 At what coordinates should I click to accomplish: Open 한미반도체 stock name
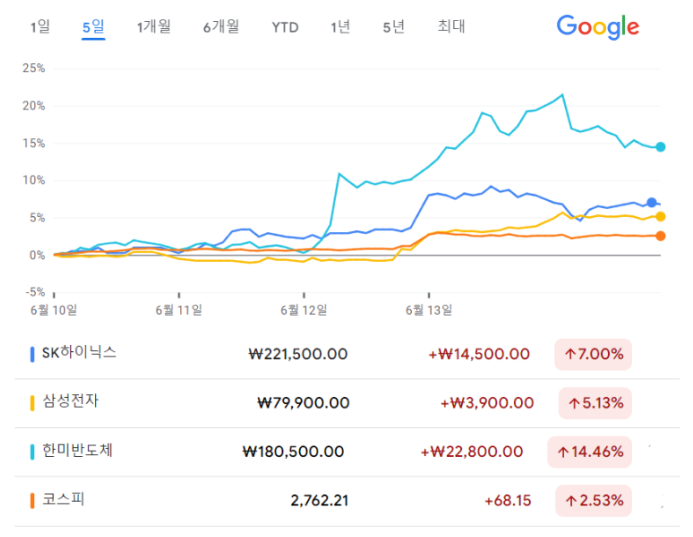point(77,450)
